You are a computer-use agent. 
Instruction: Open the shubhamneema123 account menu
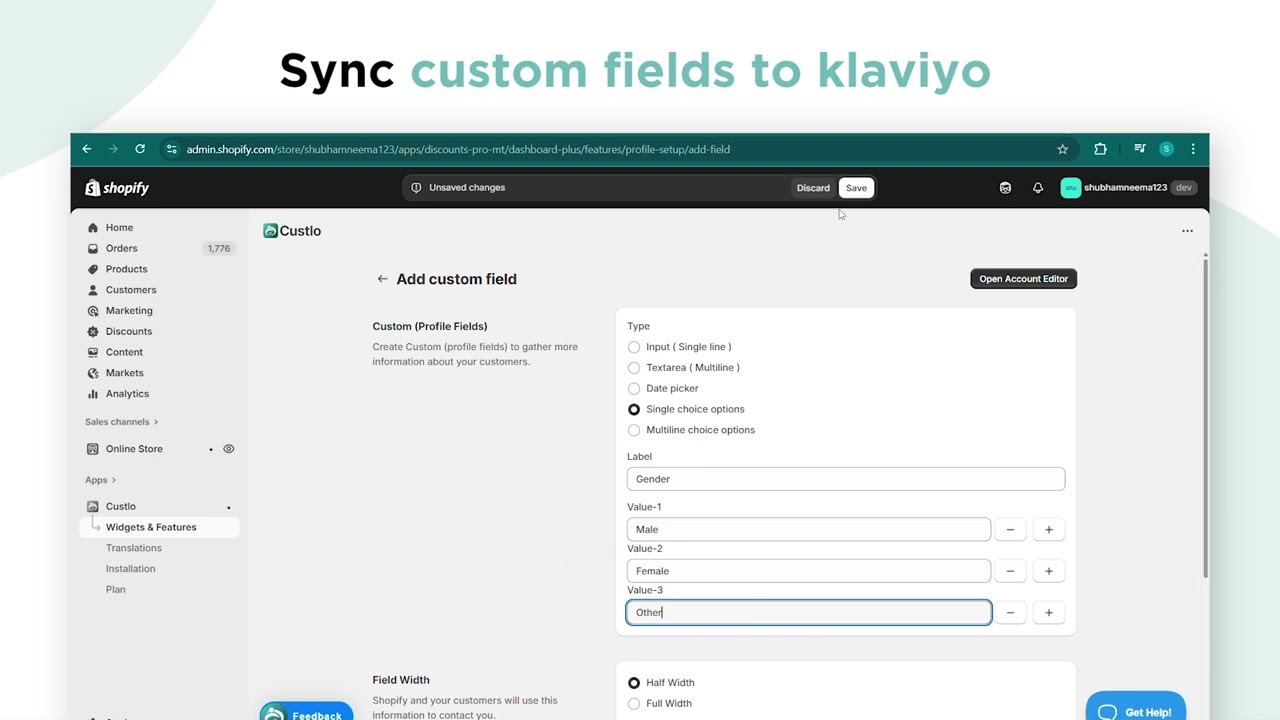point(1128,188)
